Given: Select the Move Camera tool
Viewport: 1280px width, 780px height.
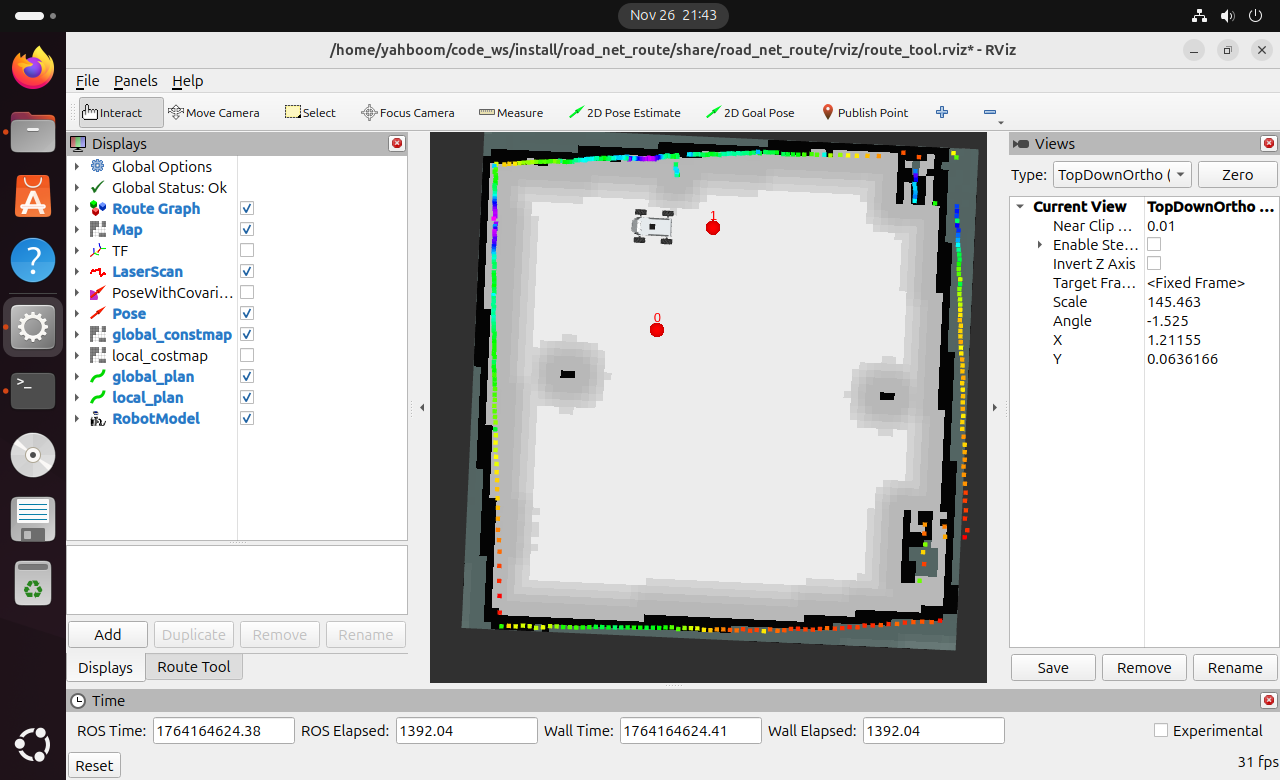Looking at the screenshot, I should tap(214, 113).
